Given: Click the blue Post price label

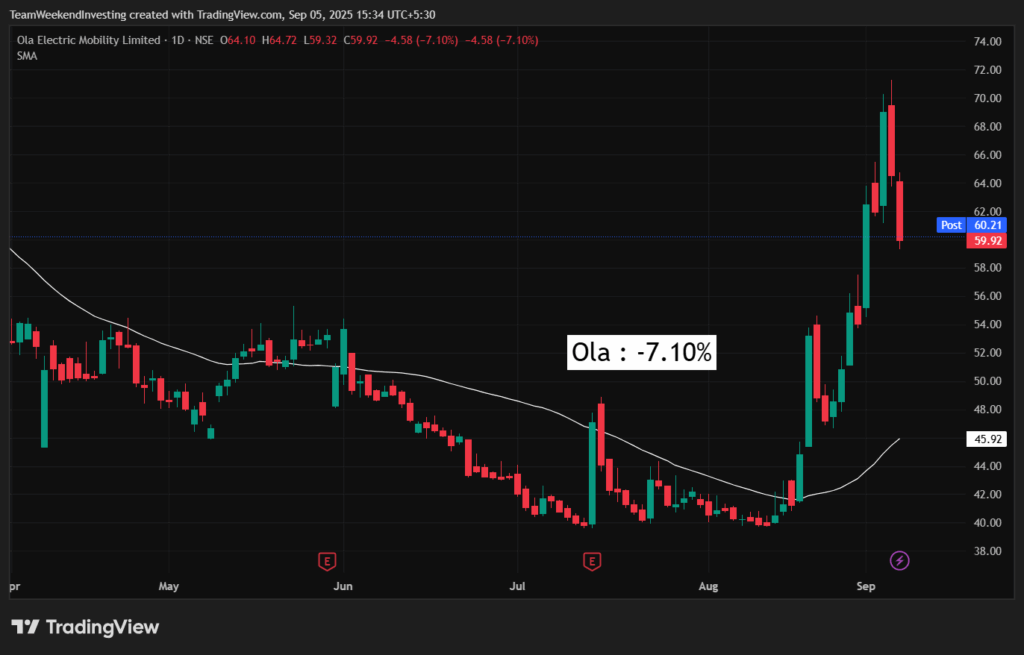Looking at the screenshot, I should point(951,225).
